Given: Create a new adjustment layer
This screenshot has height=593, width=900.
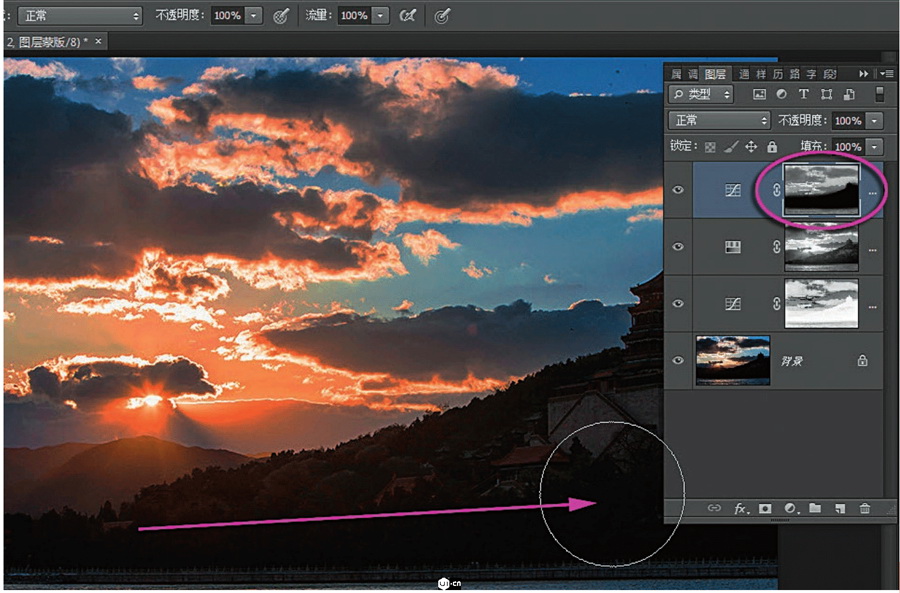Looking at the screenshot, I should pos(790,509).
